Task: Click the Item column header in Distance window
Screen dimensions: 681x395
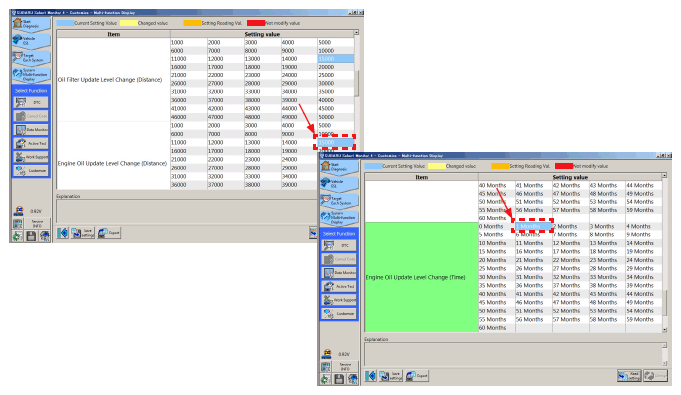Action: pyautogui.click(x=113, y=34)
